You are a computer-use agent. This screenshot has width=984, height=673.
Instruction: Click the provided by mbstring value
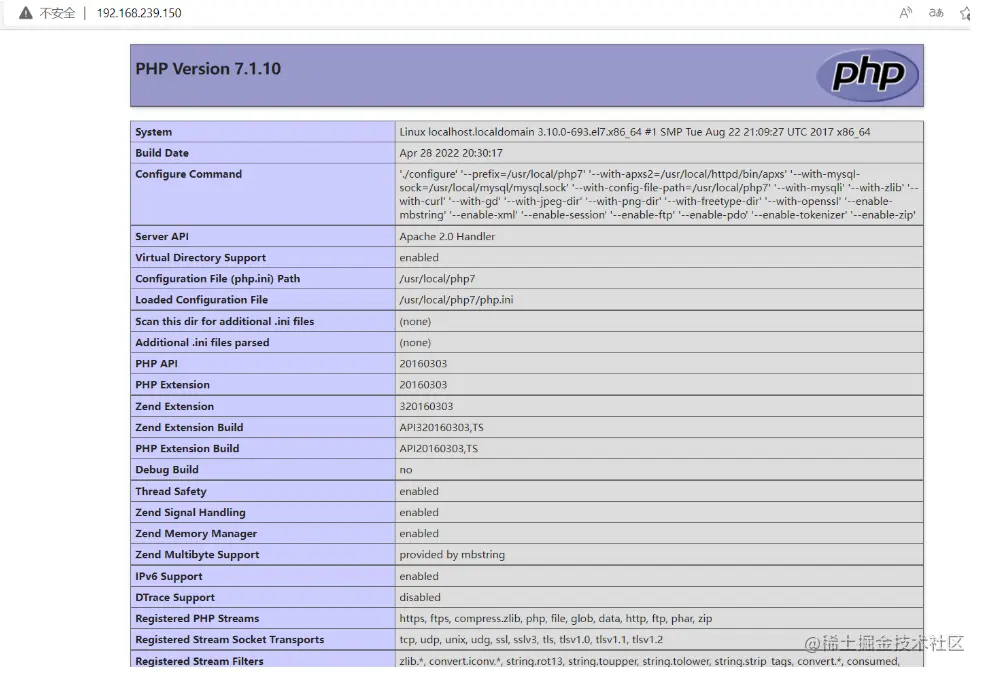coord(452,554)
